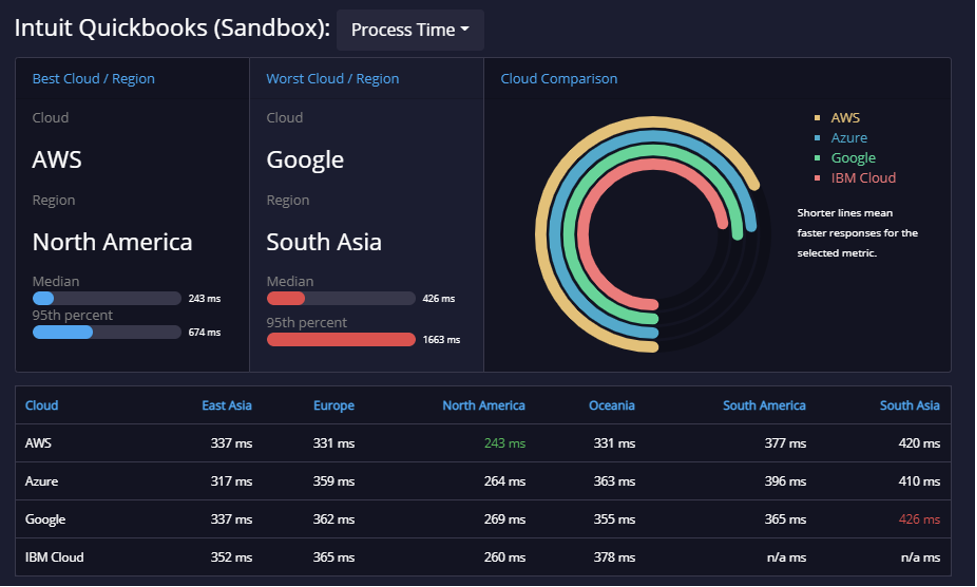Click Azure South Asia 410 ms cell

click(x=919, y=481)
